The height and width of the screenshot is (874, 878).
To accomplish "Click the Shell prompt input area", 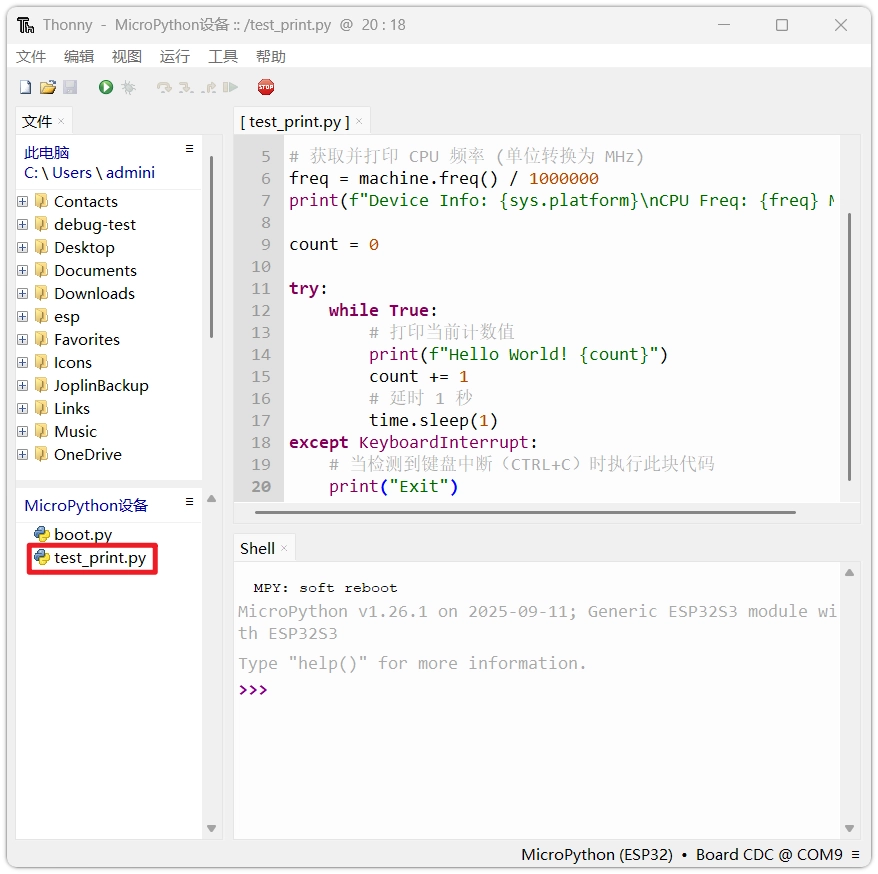I will point(540,690).
